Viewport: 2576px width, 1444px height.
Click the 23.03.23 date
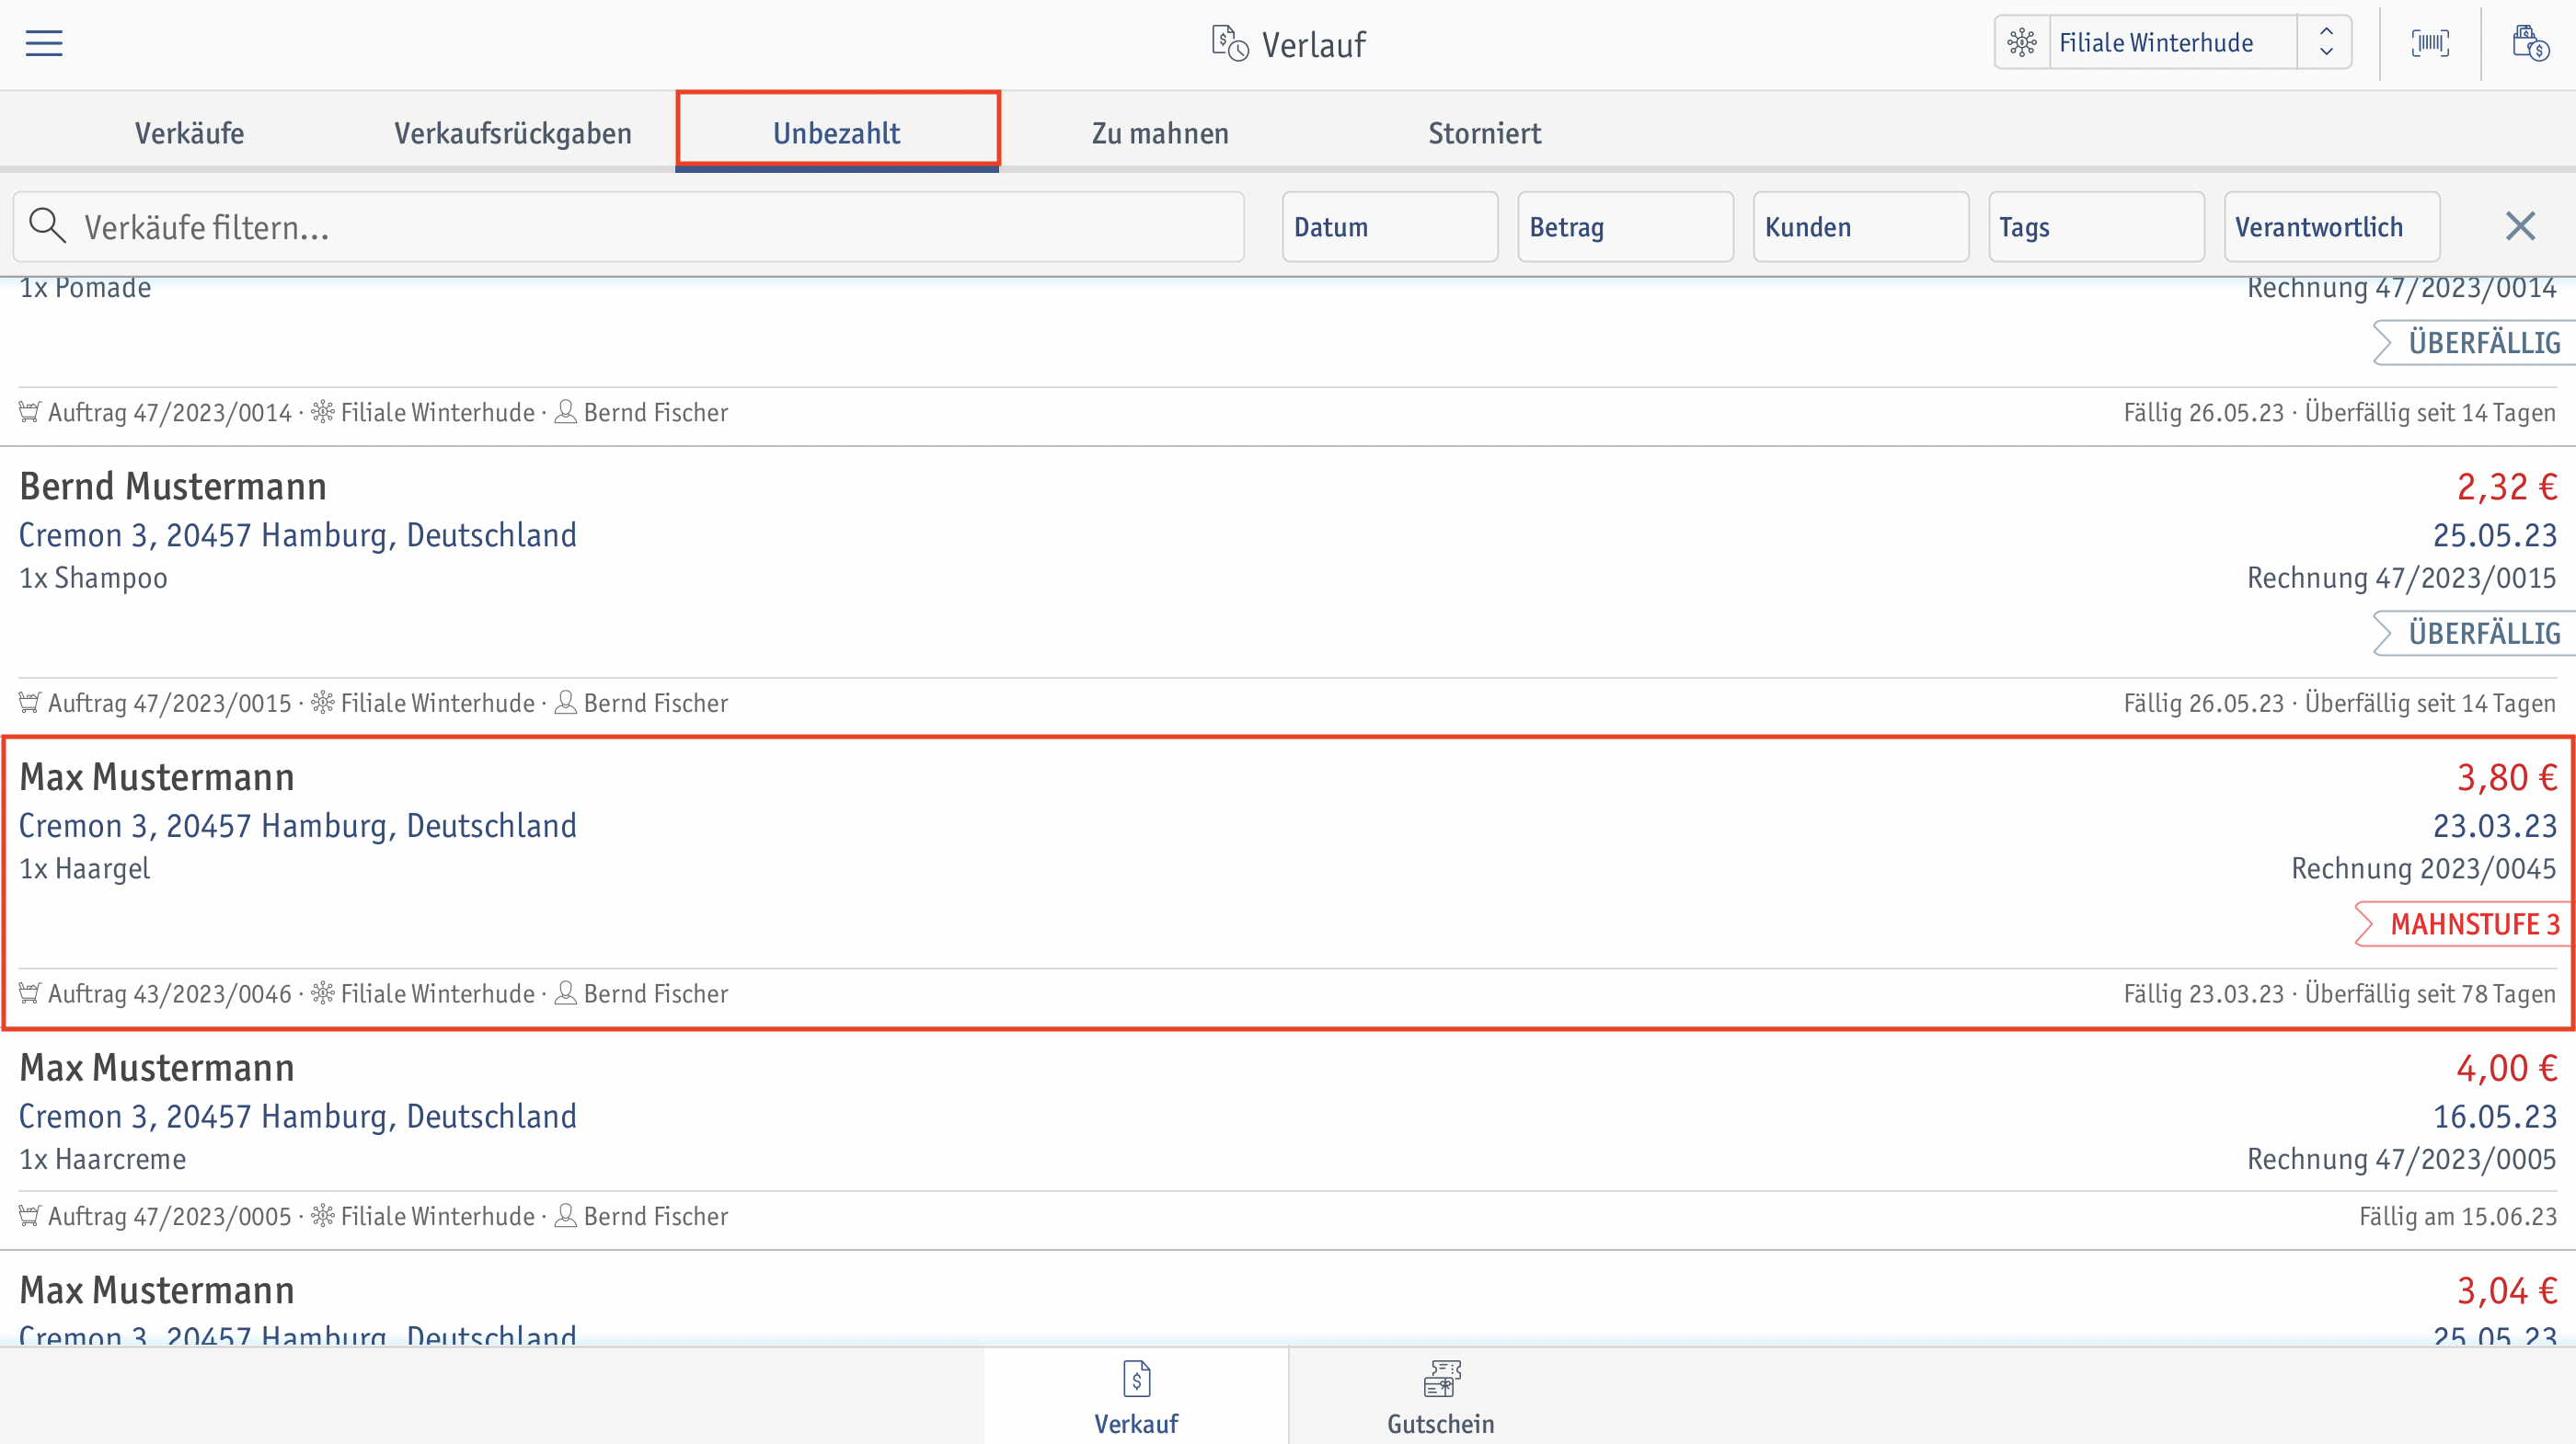tap(2494, 826)
